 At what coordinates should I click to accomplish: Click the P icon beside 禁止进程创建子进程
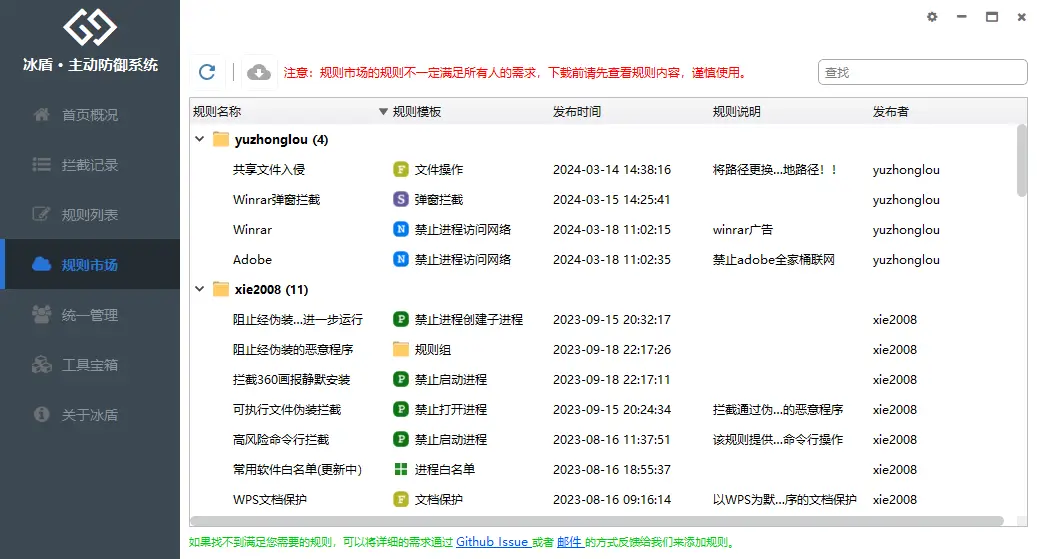[401, 320]
